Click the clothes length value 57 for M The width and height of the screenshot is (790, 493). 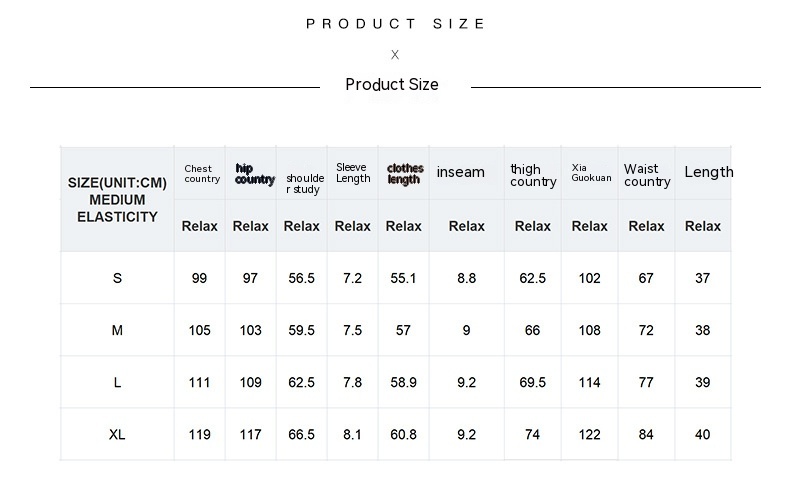tap(403, 330)
